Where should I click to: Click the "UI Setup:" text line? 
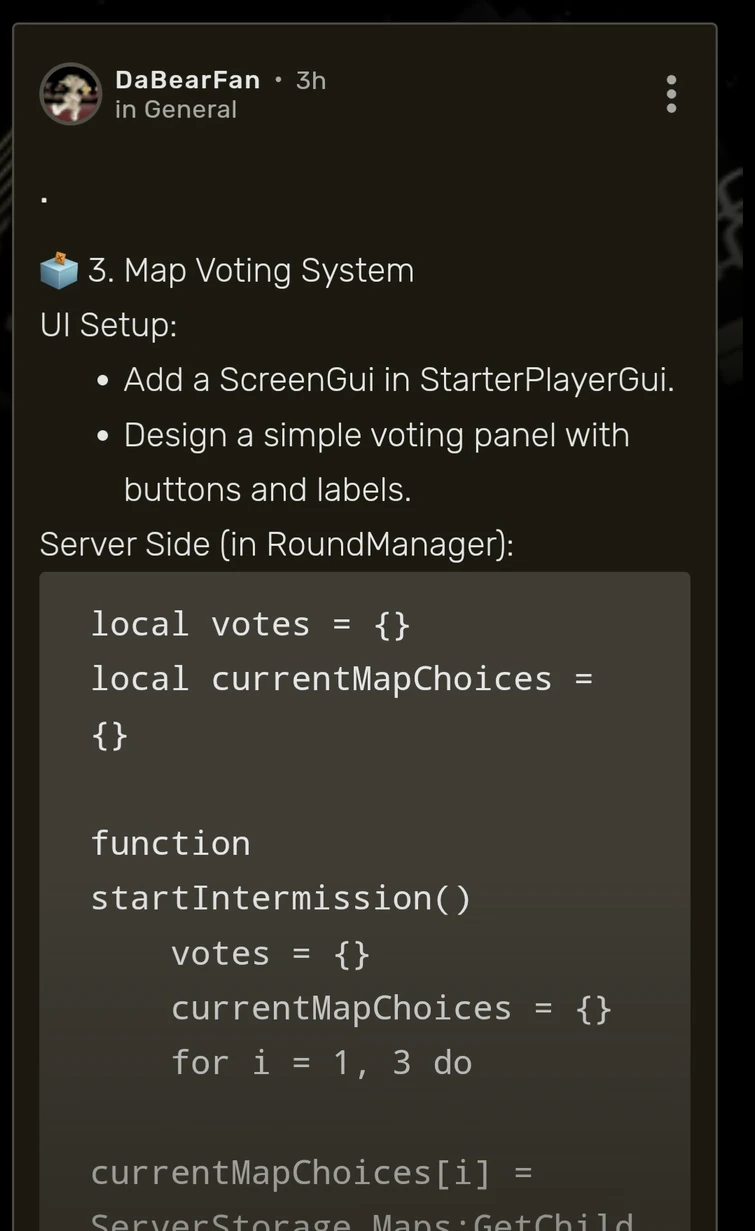(x=108, y=325)
